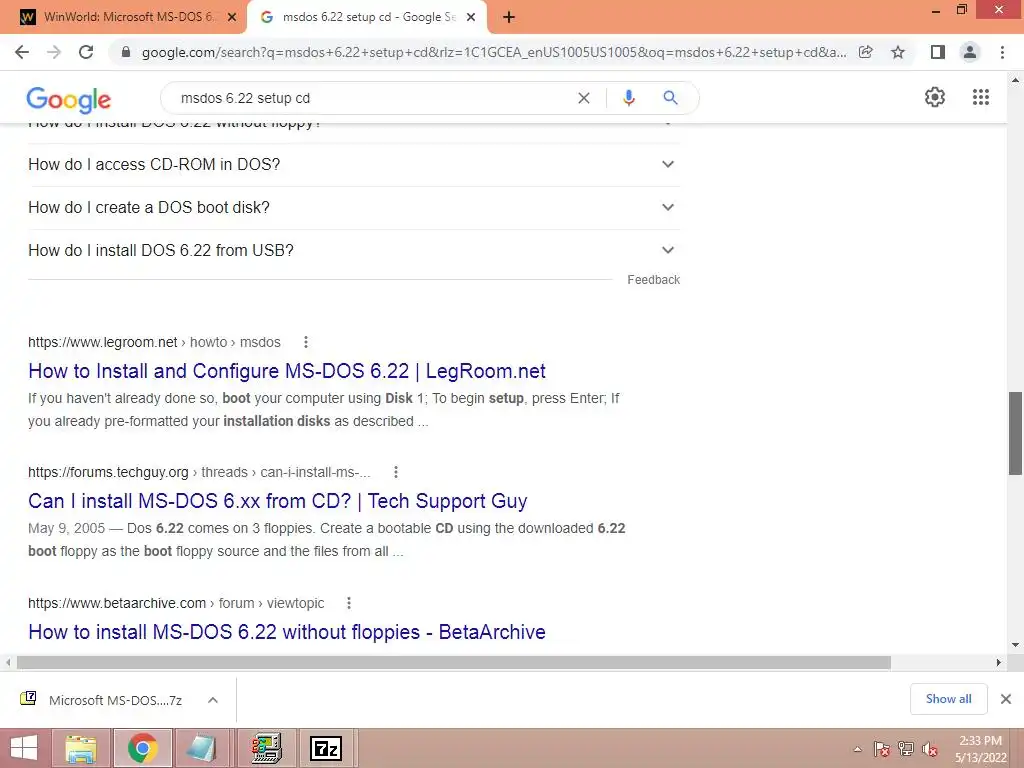Viewport: 1024px width, 768px height.
Task: Click the network tray icon
Action: (906, 749)
